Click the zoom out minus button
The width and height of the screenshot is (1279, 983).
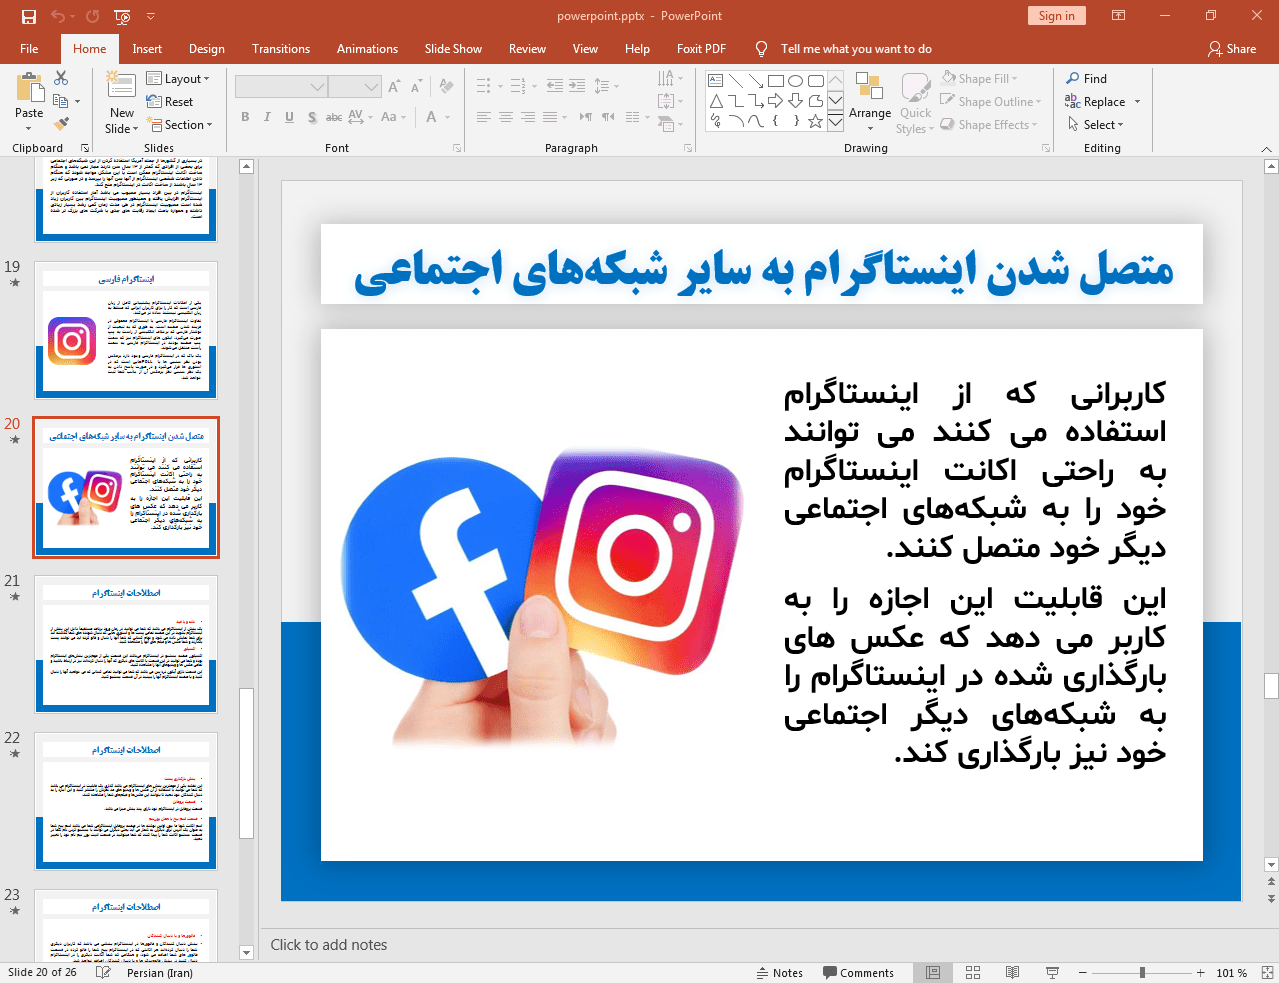pos(1082,972)
